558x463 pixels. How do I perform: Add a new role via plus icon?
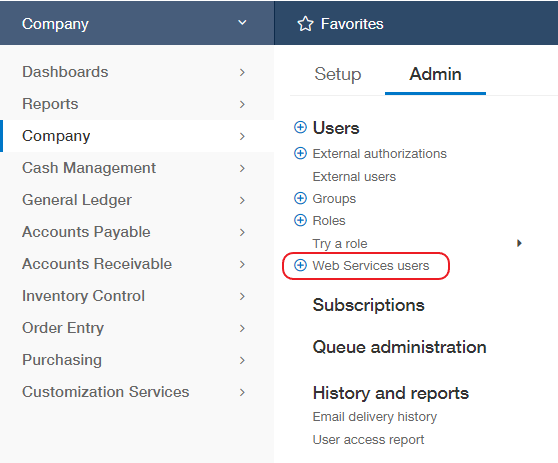tap(300, 220)
